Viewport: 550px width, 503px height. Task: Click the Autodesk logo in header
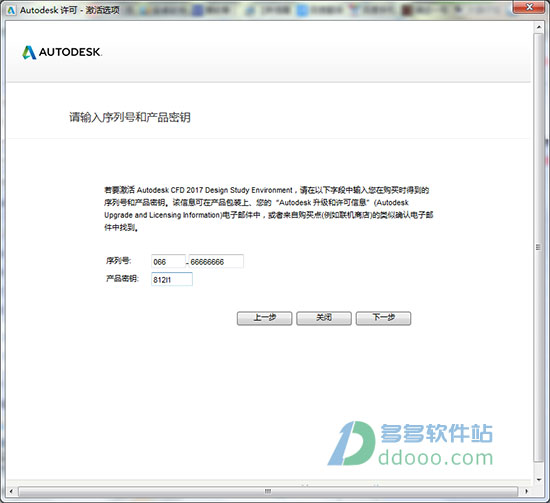click(62, 52)
